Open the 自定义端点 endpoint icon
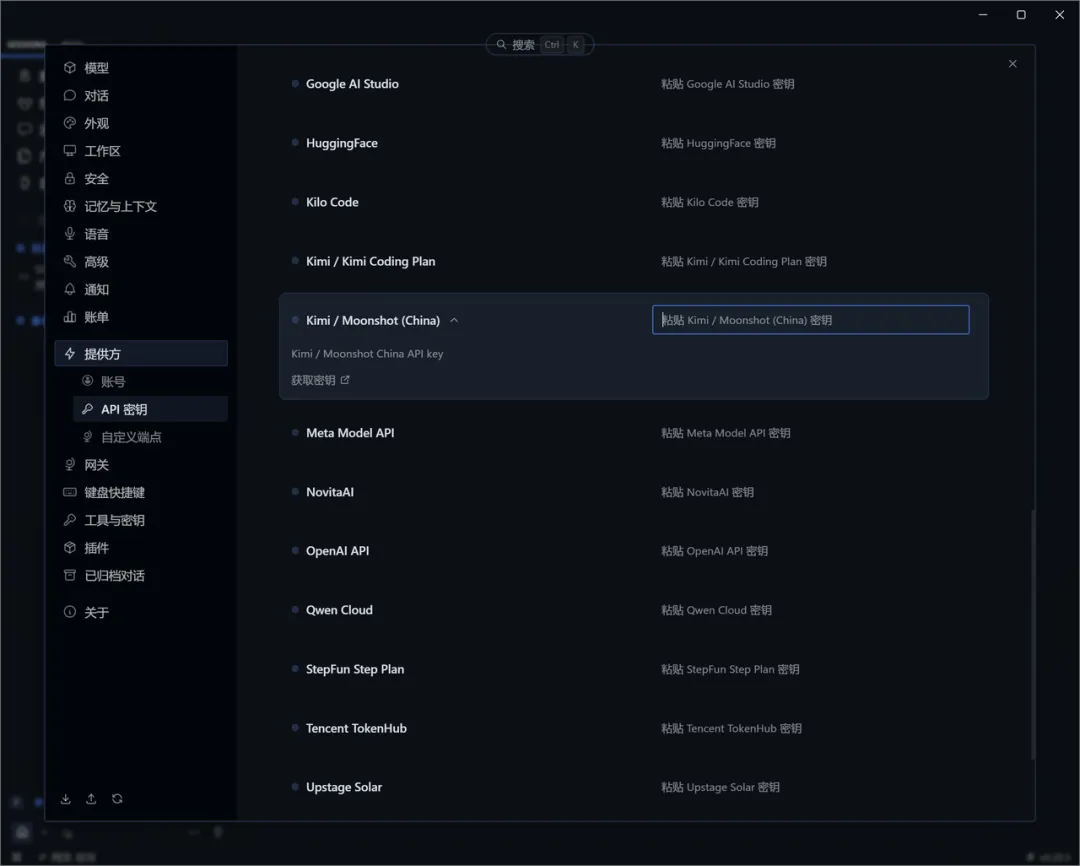The width and height of the screenshot is (1080, 866). pyautogui.click(x=87, y=437)
